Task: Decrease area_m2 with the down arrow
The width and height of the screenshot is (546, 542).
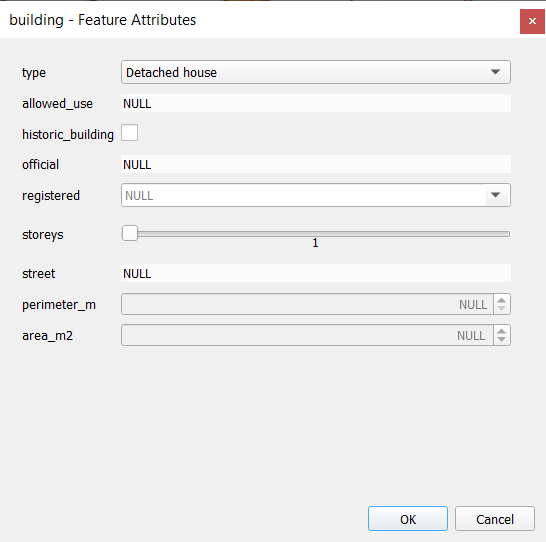Action: pos(501,339)
